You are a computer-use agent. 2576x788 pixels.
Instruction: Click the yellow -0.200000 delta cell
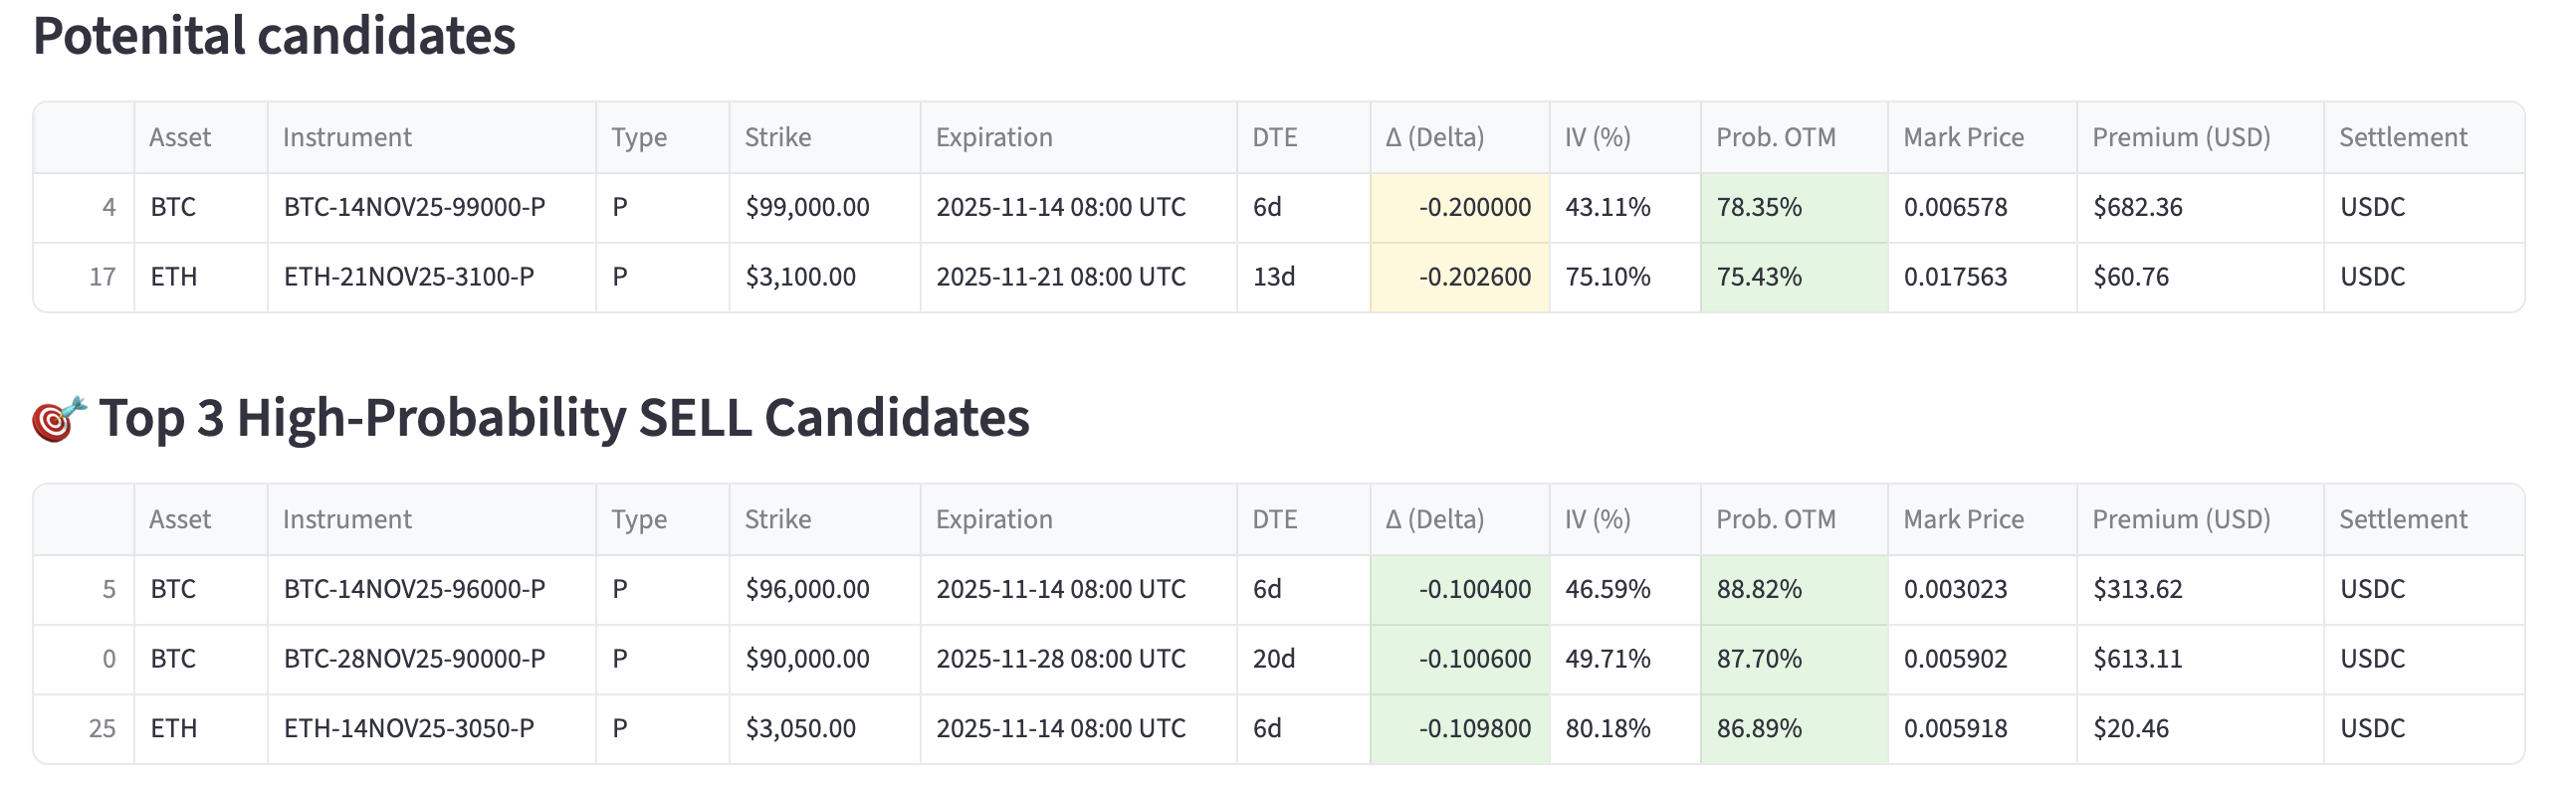click(x=1473, y=207)
